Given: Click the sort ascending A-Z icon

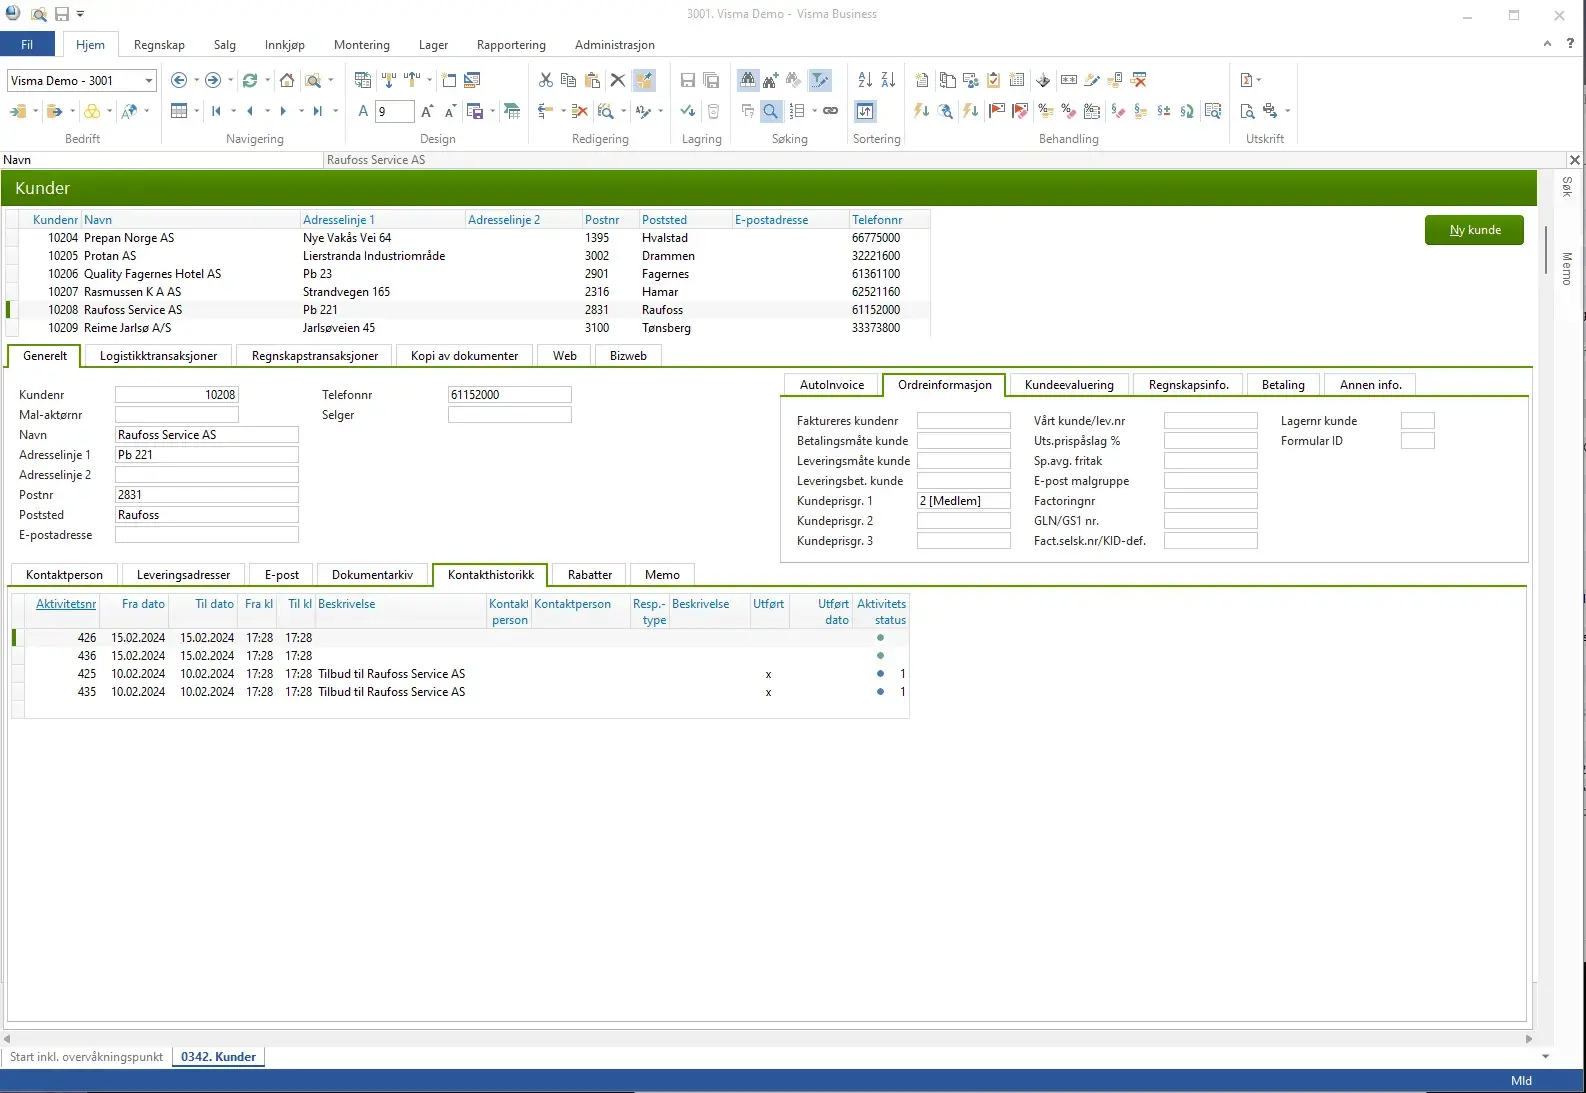Looking at the screenshot, I should (865, 80).
